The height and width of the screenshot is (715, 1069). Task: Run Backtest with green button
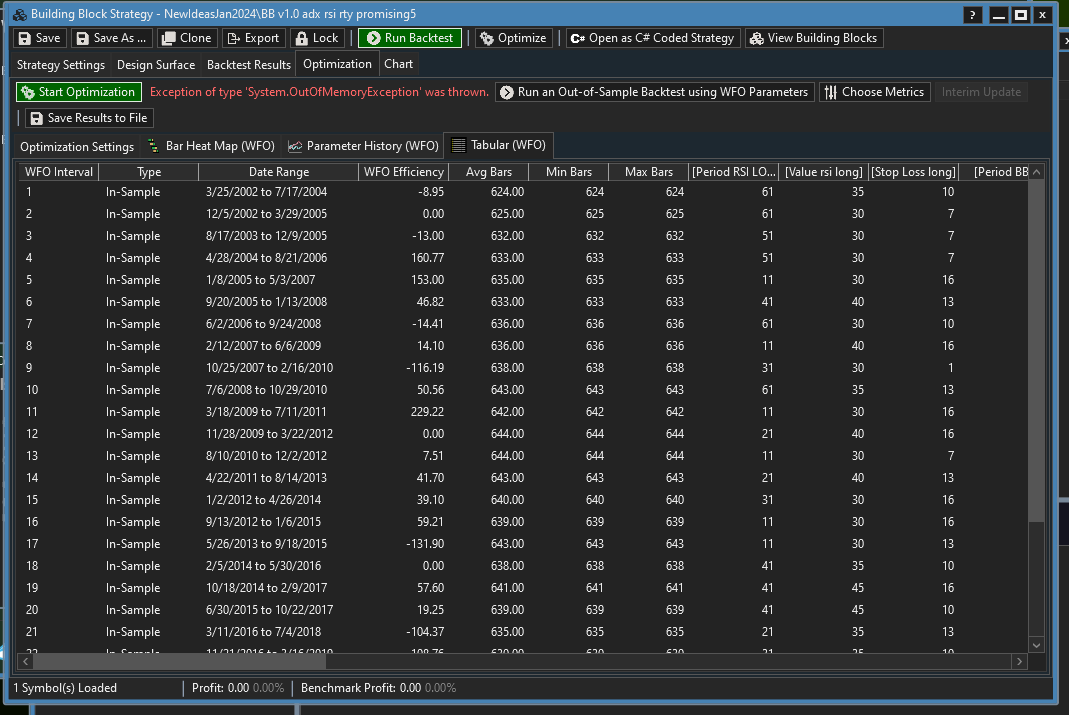point(410,38)
